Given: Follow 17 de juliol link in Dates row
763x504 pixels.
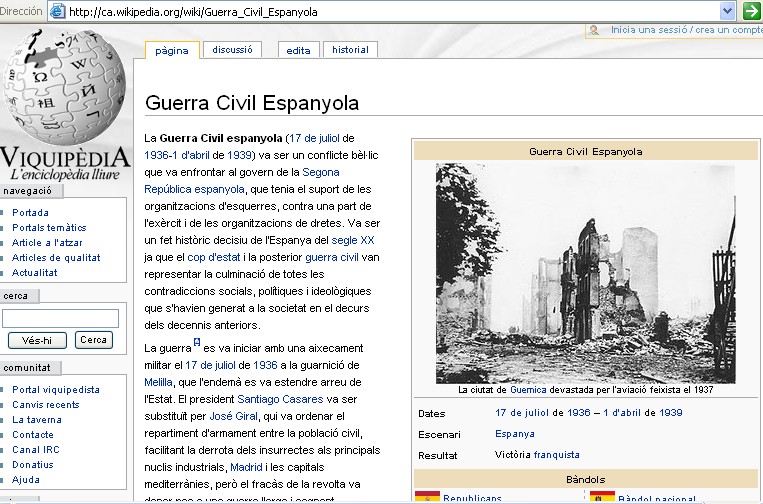Looking at the screenshot, I should click(x=522, y=413).
